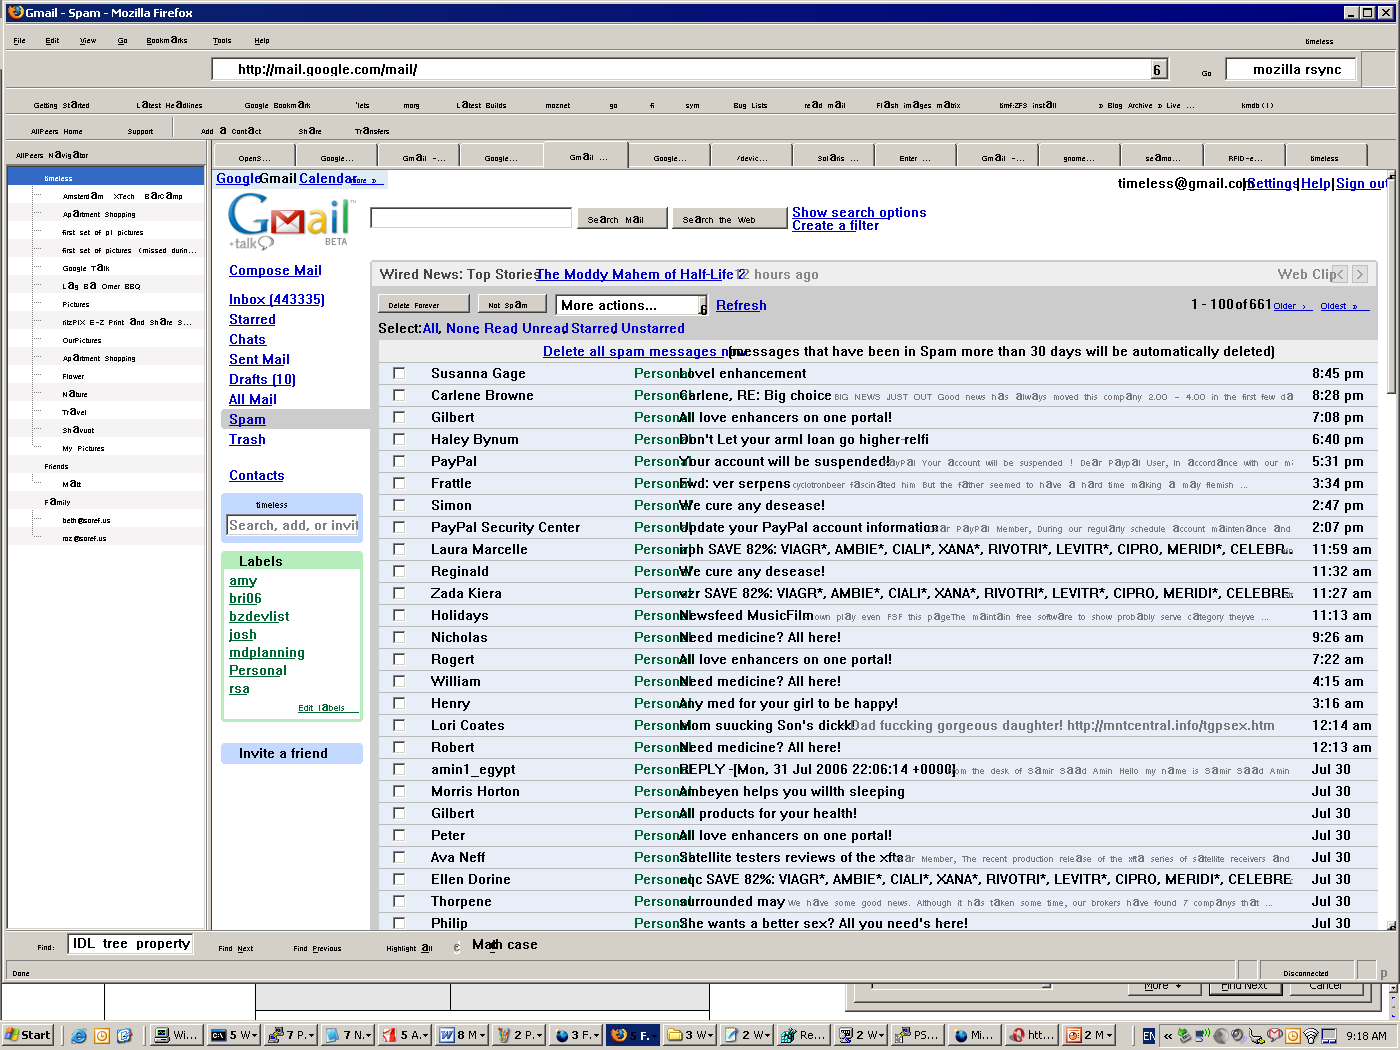
Task: Open the PowerPoint '2 M' taskbar group
Action: (1089, 1035)
